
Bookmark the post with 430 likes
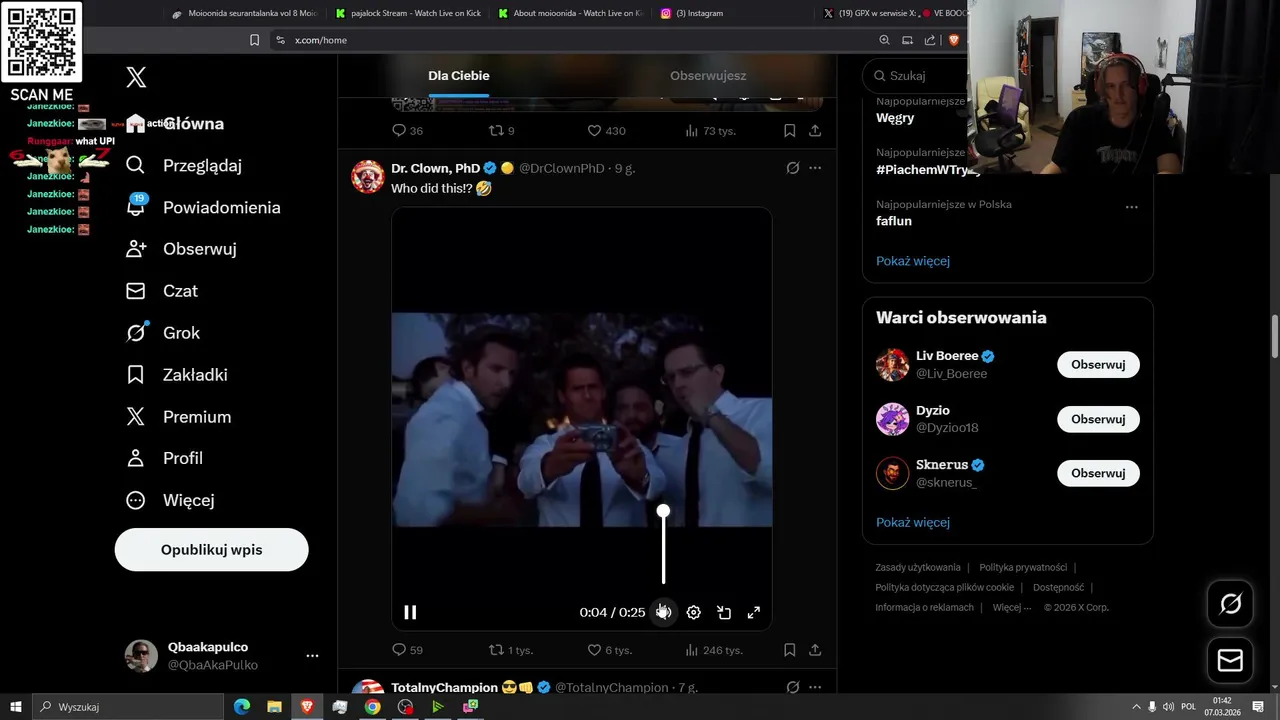(x=789, y=131)
